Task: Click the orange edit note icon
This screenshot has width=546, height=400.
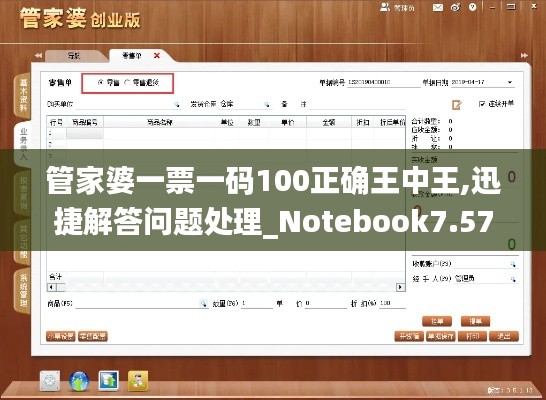Action: [x=457, y=105]
